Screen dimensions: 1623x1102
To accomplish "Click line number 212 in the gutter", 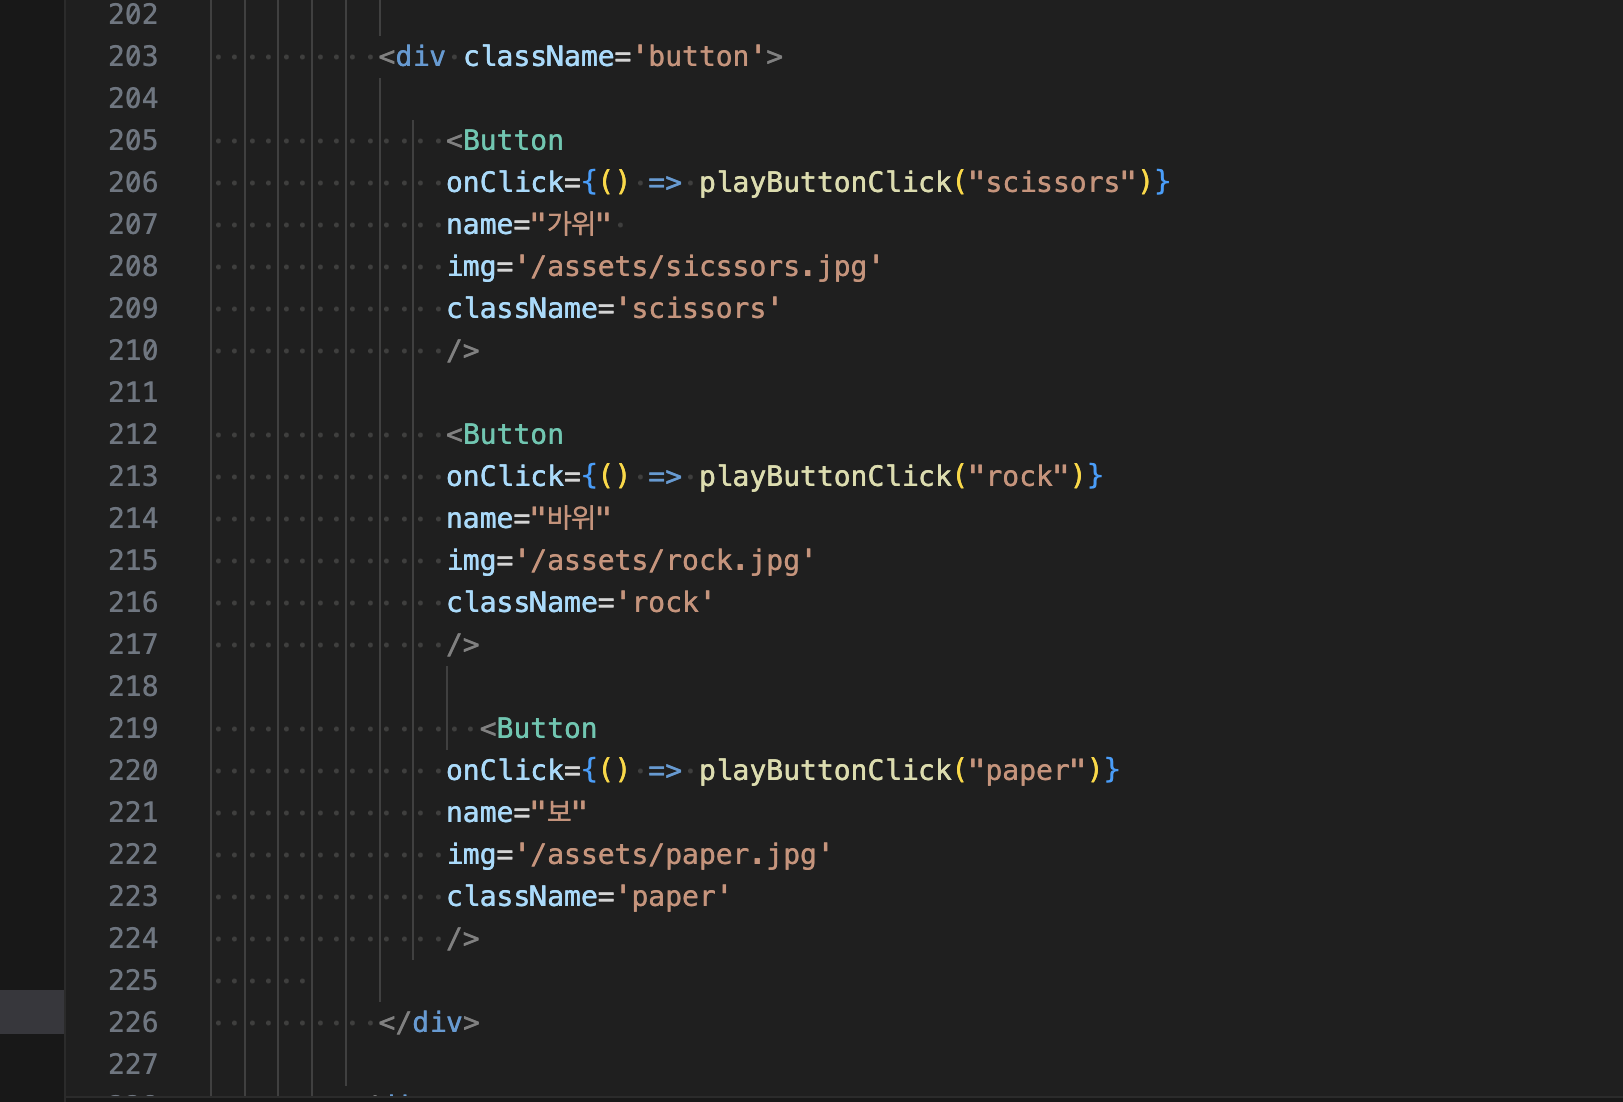I will click(133, 434).
